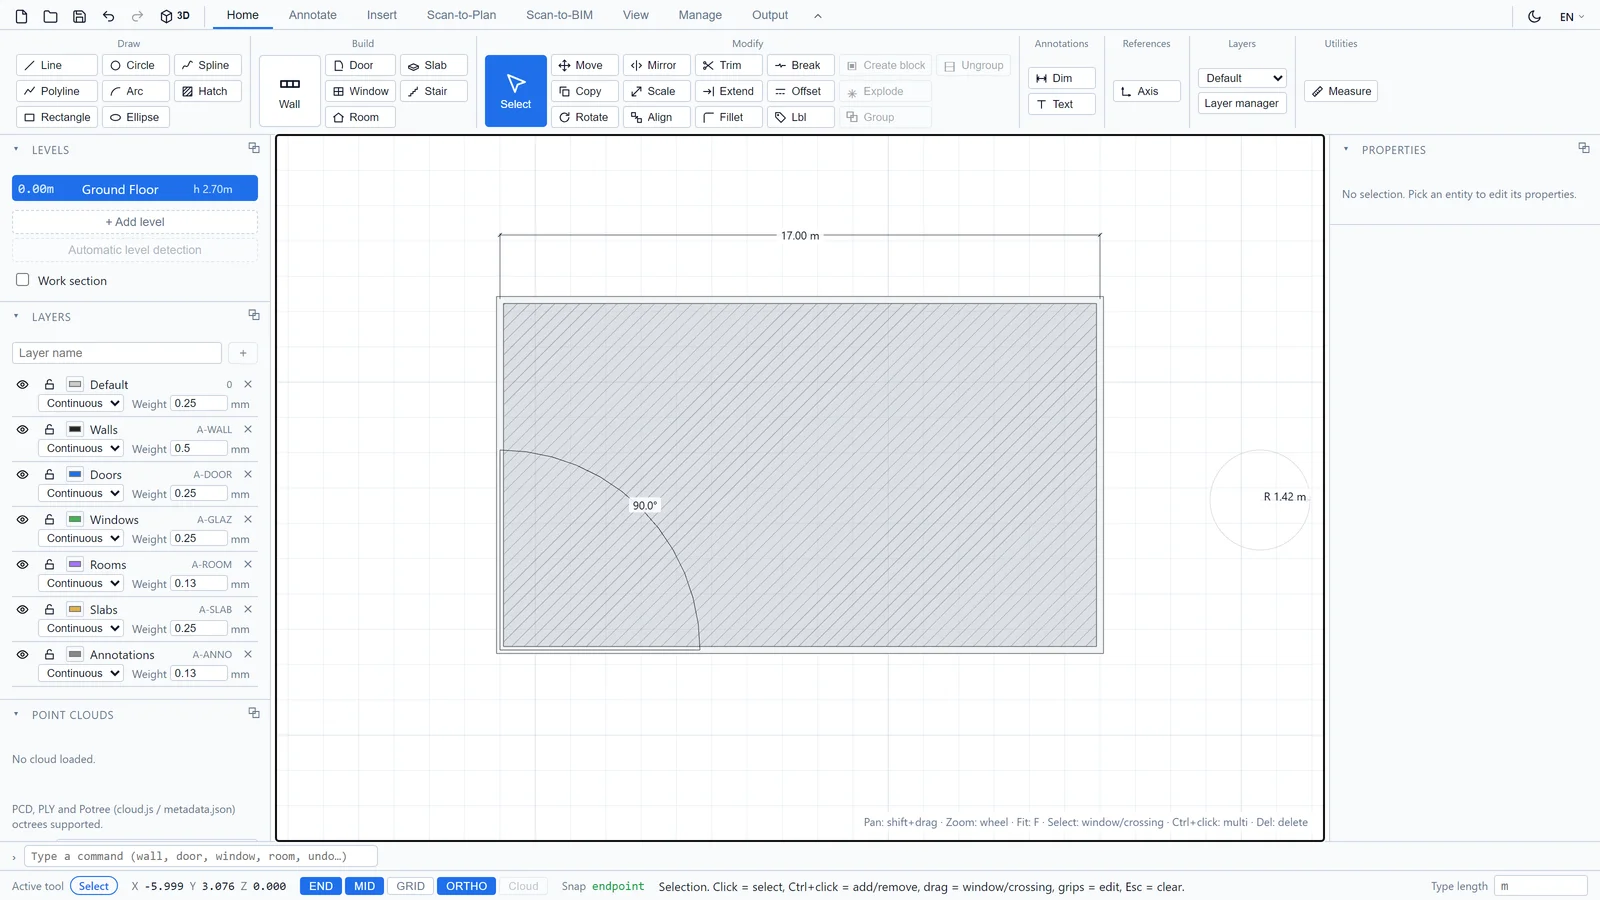1600x900 pixels.
Task: Open Walls layer linetype dropdown
Action: (81, 448)
